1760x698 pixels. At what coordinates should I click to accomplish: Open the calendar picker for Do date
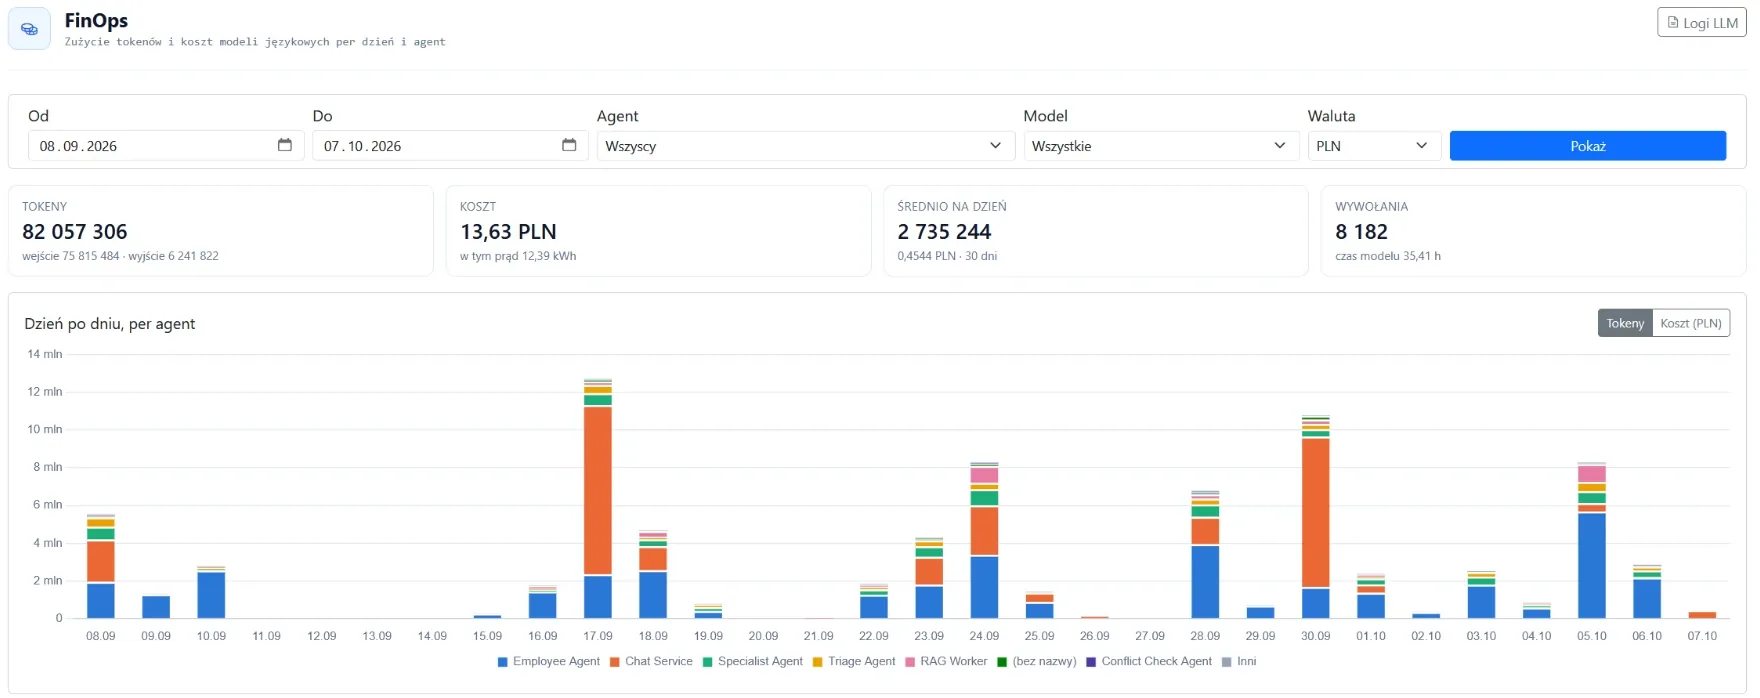[x=569, y=145]
